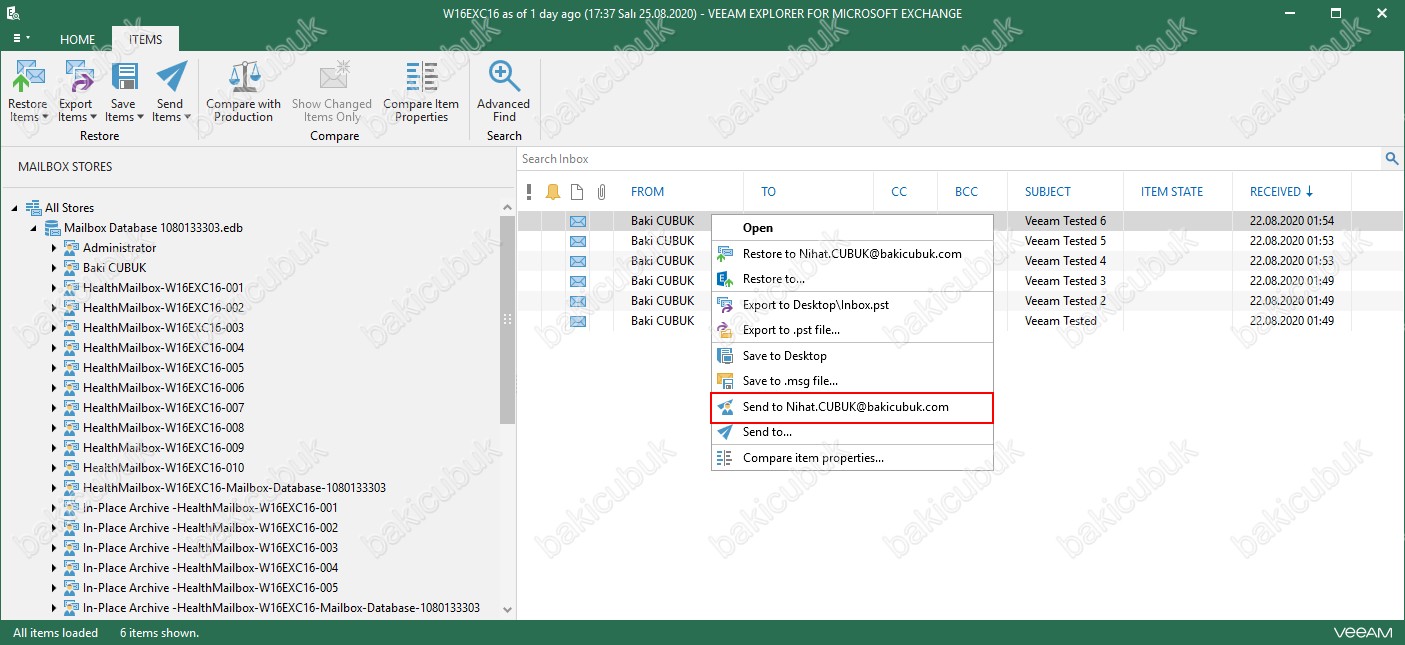The width and height of the screenshot is (1405, 645).
Task: Select the HealthMailbox-W16EXC16-007 tree item
Action: click(x=164, y=408)
